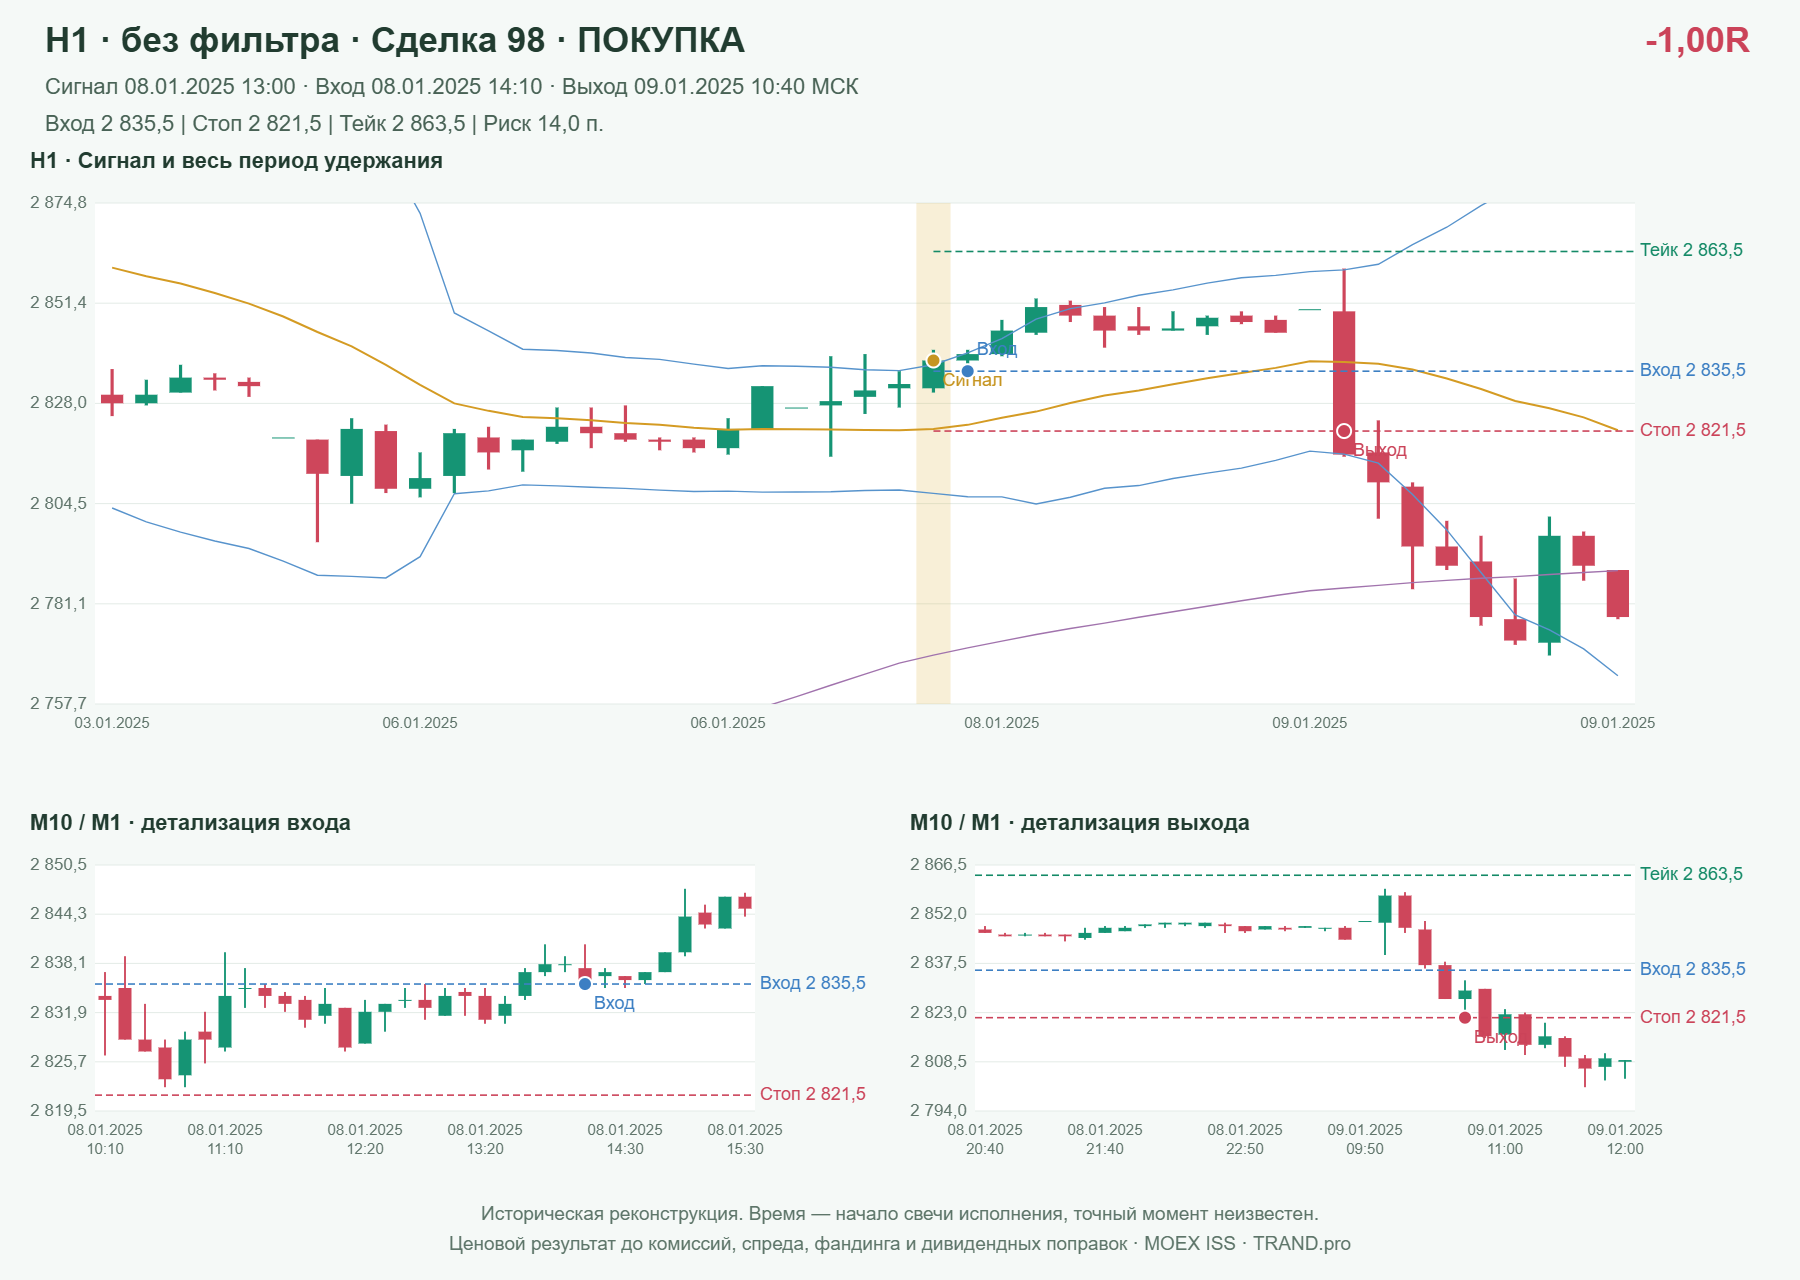The height and width of the screenshot is (1280, 1800).
Task: Click the 08.01.2025 10:10 time label
Action: (x=105, y=1139)
